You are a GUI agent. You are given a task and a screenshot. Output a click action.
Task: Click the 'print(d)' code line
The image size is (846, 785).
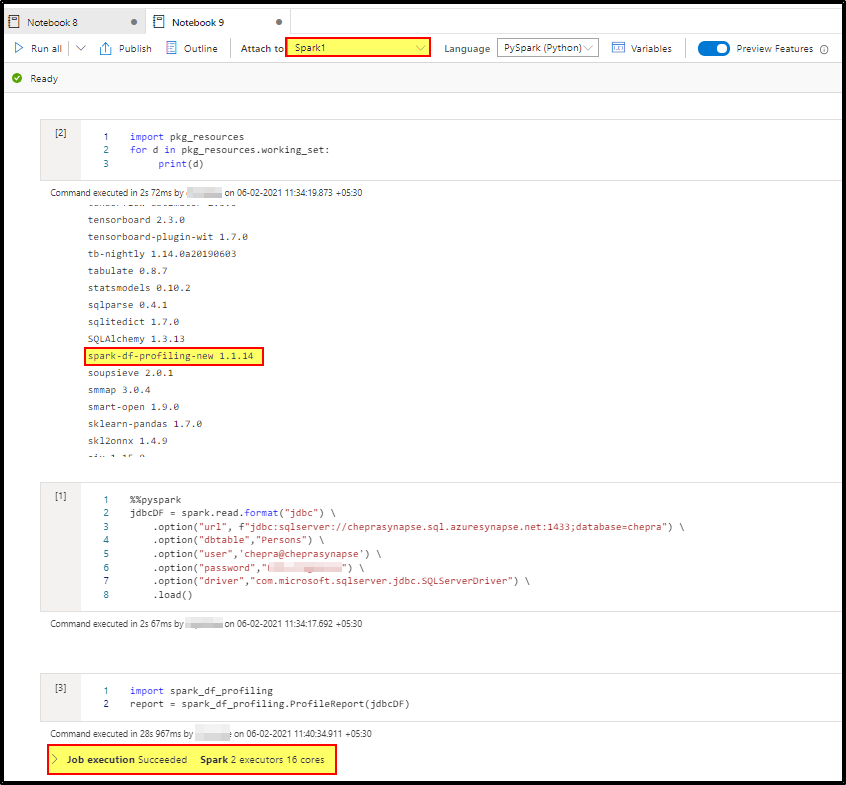click(x=181, y=164)
